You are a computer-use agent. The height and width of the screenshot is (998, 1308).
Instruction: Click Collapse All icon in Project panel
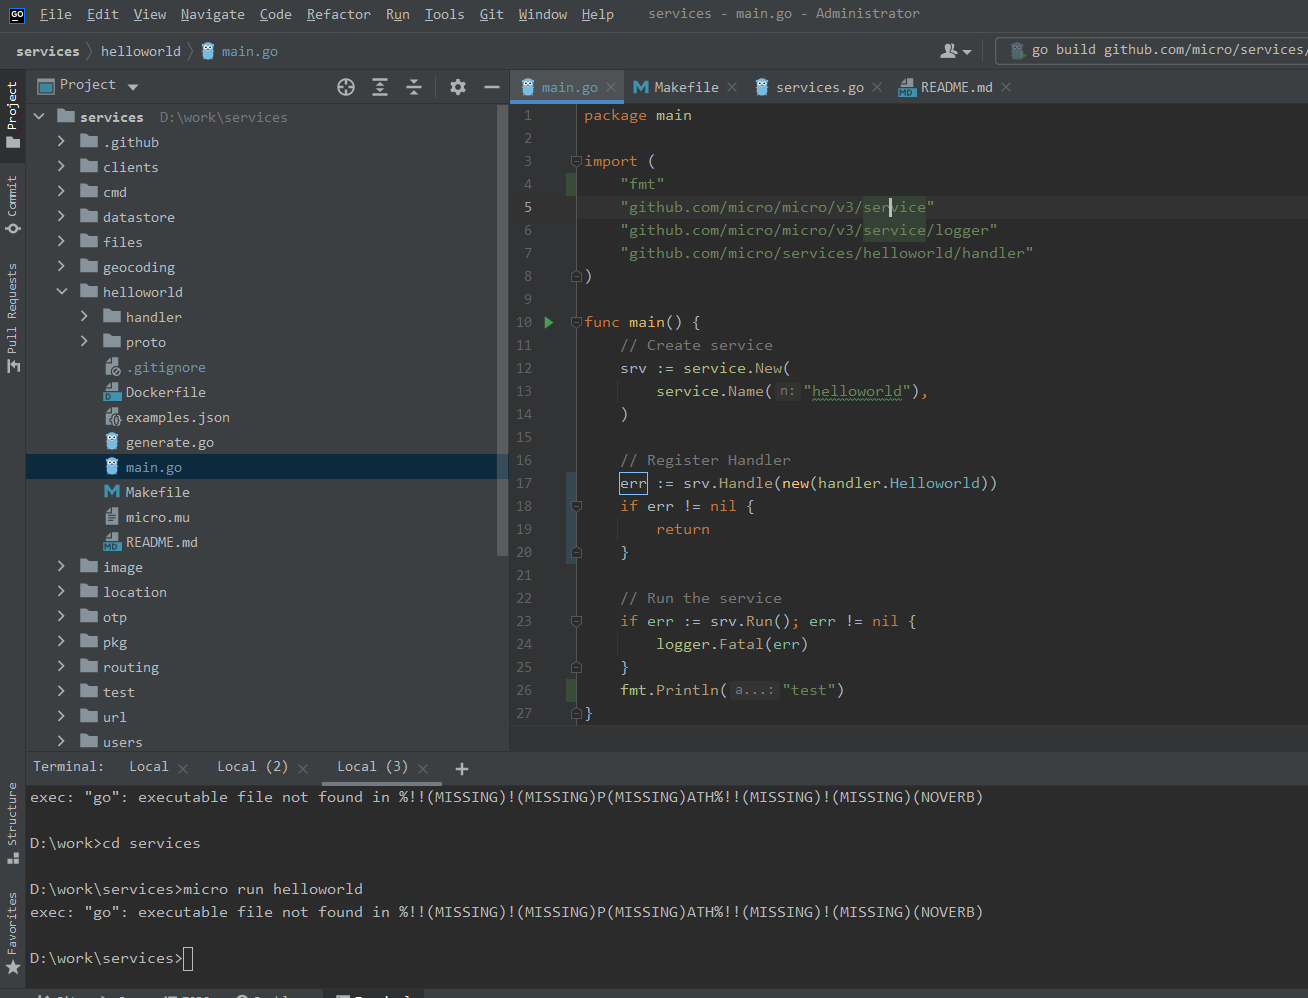[x=414, y=87]
